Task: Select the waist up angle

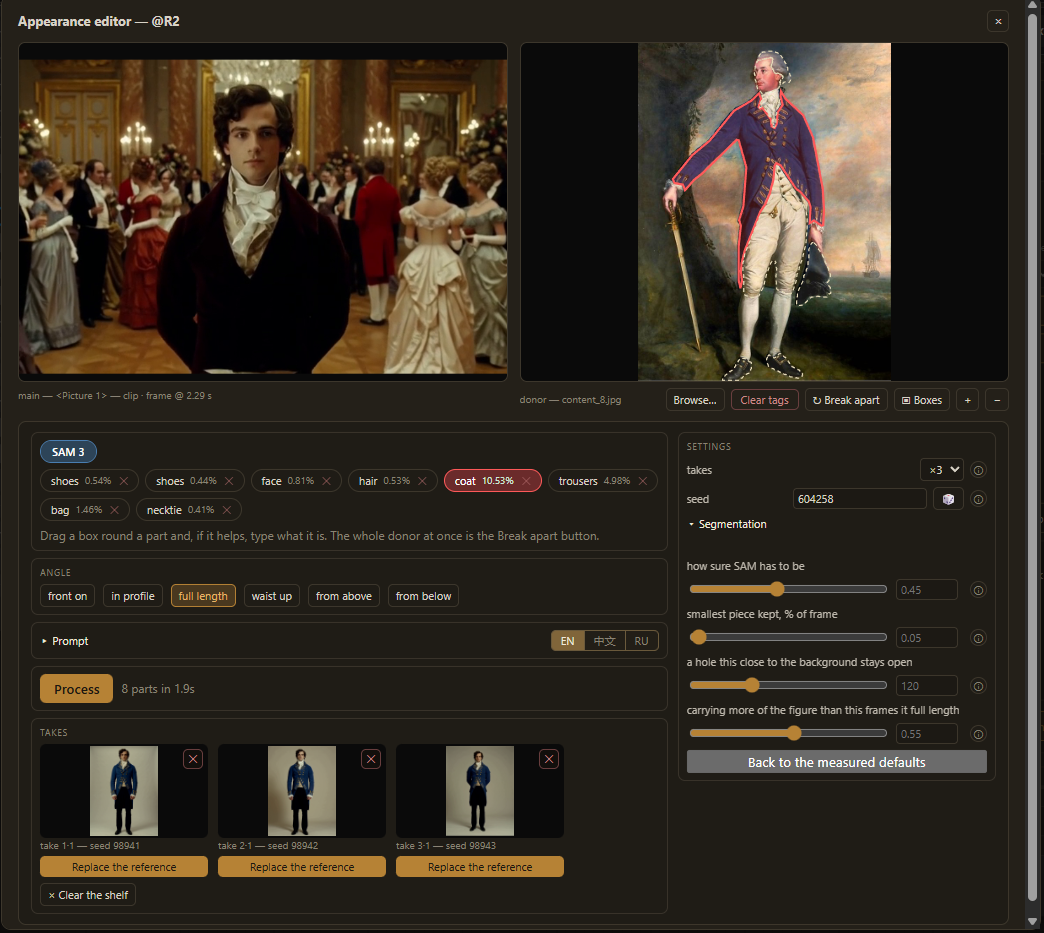Action: click(x=272, y=596)
